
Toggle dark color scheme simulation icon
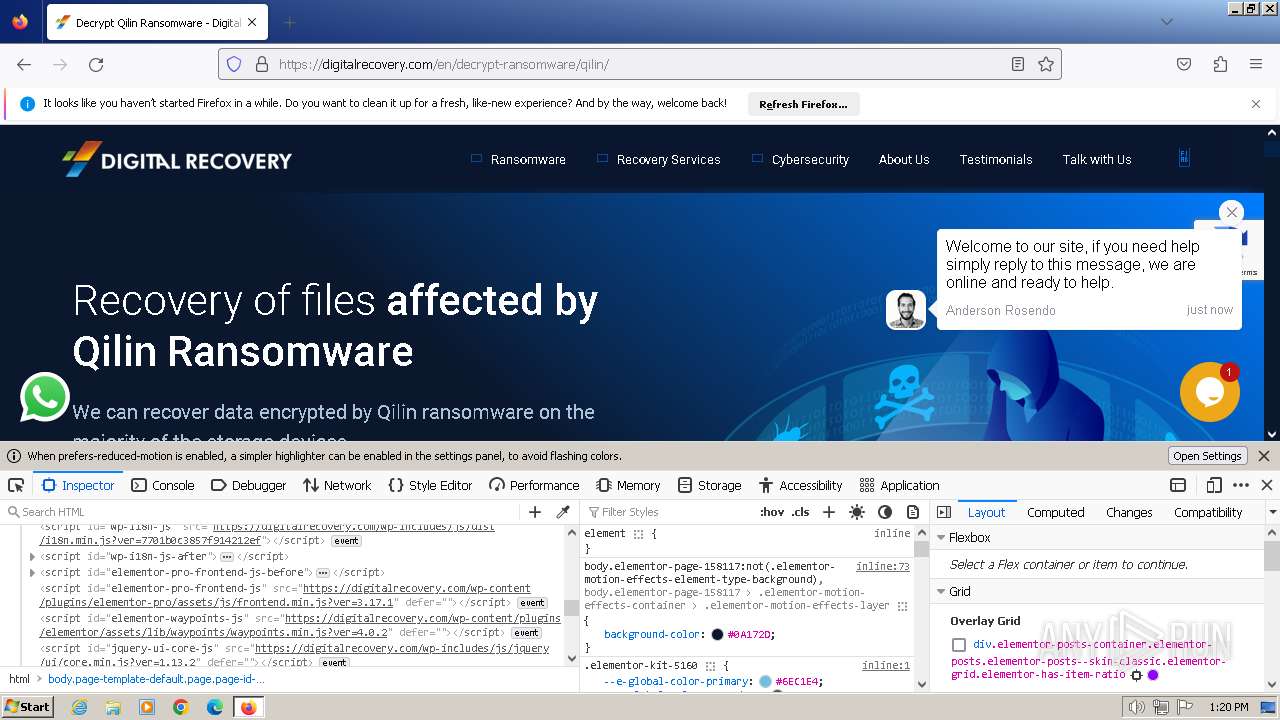[x=885, y=512]
